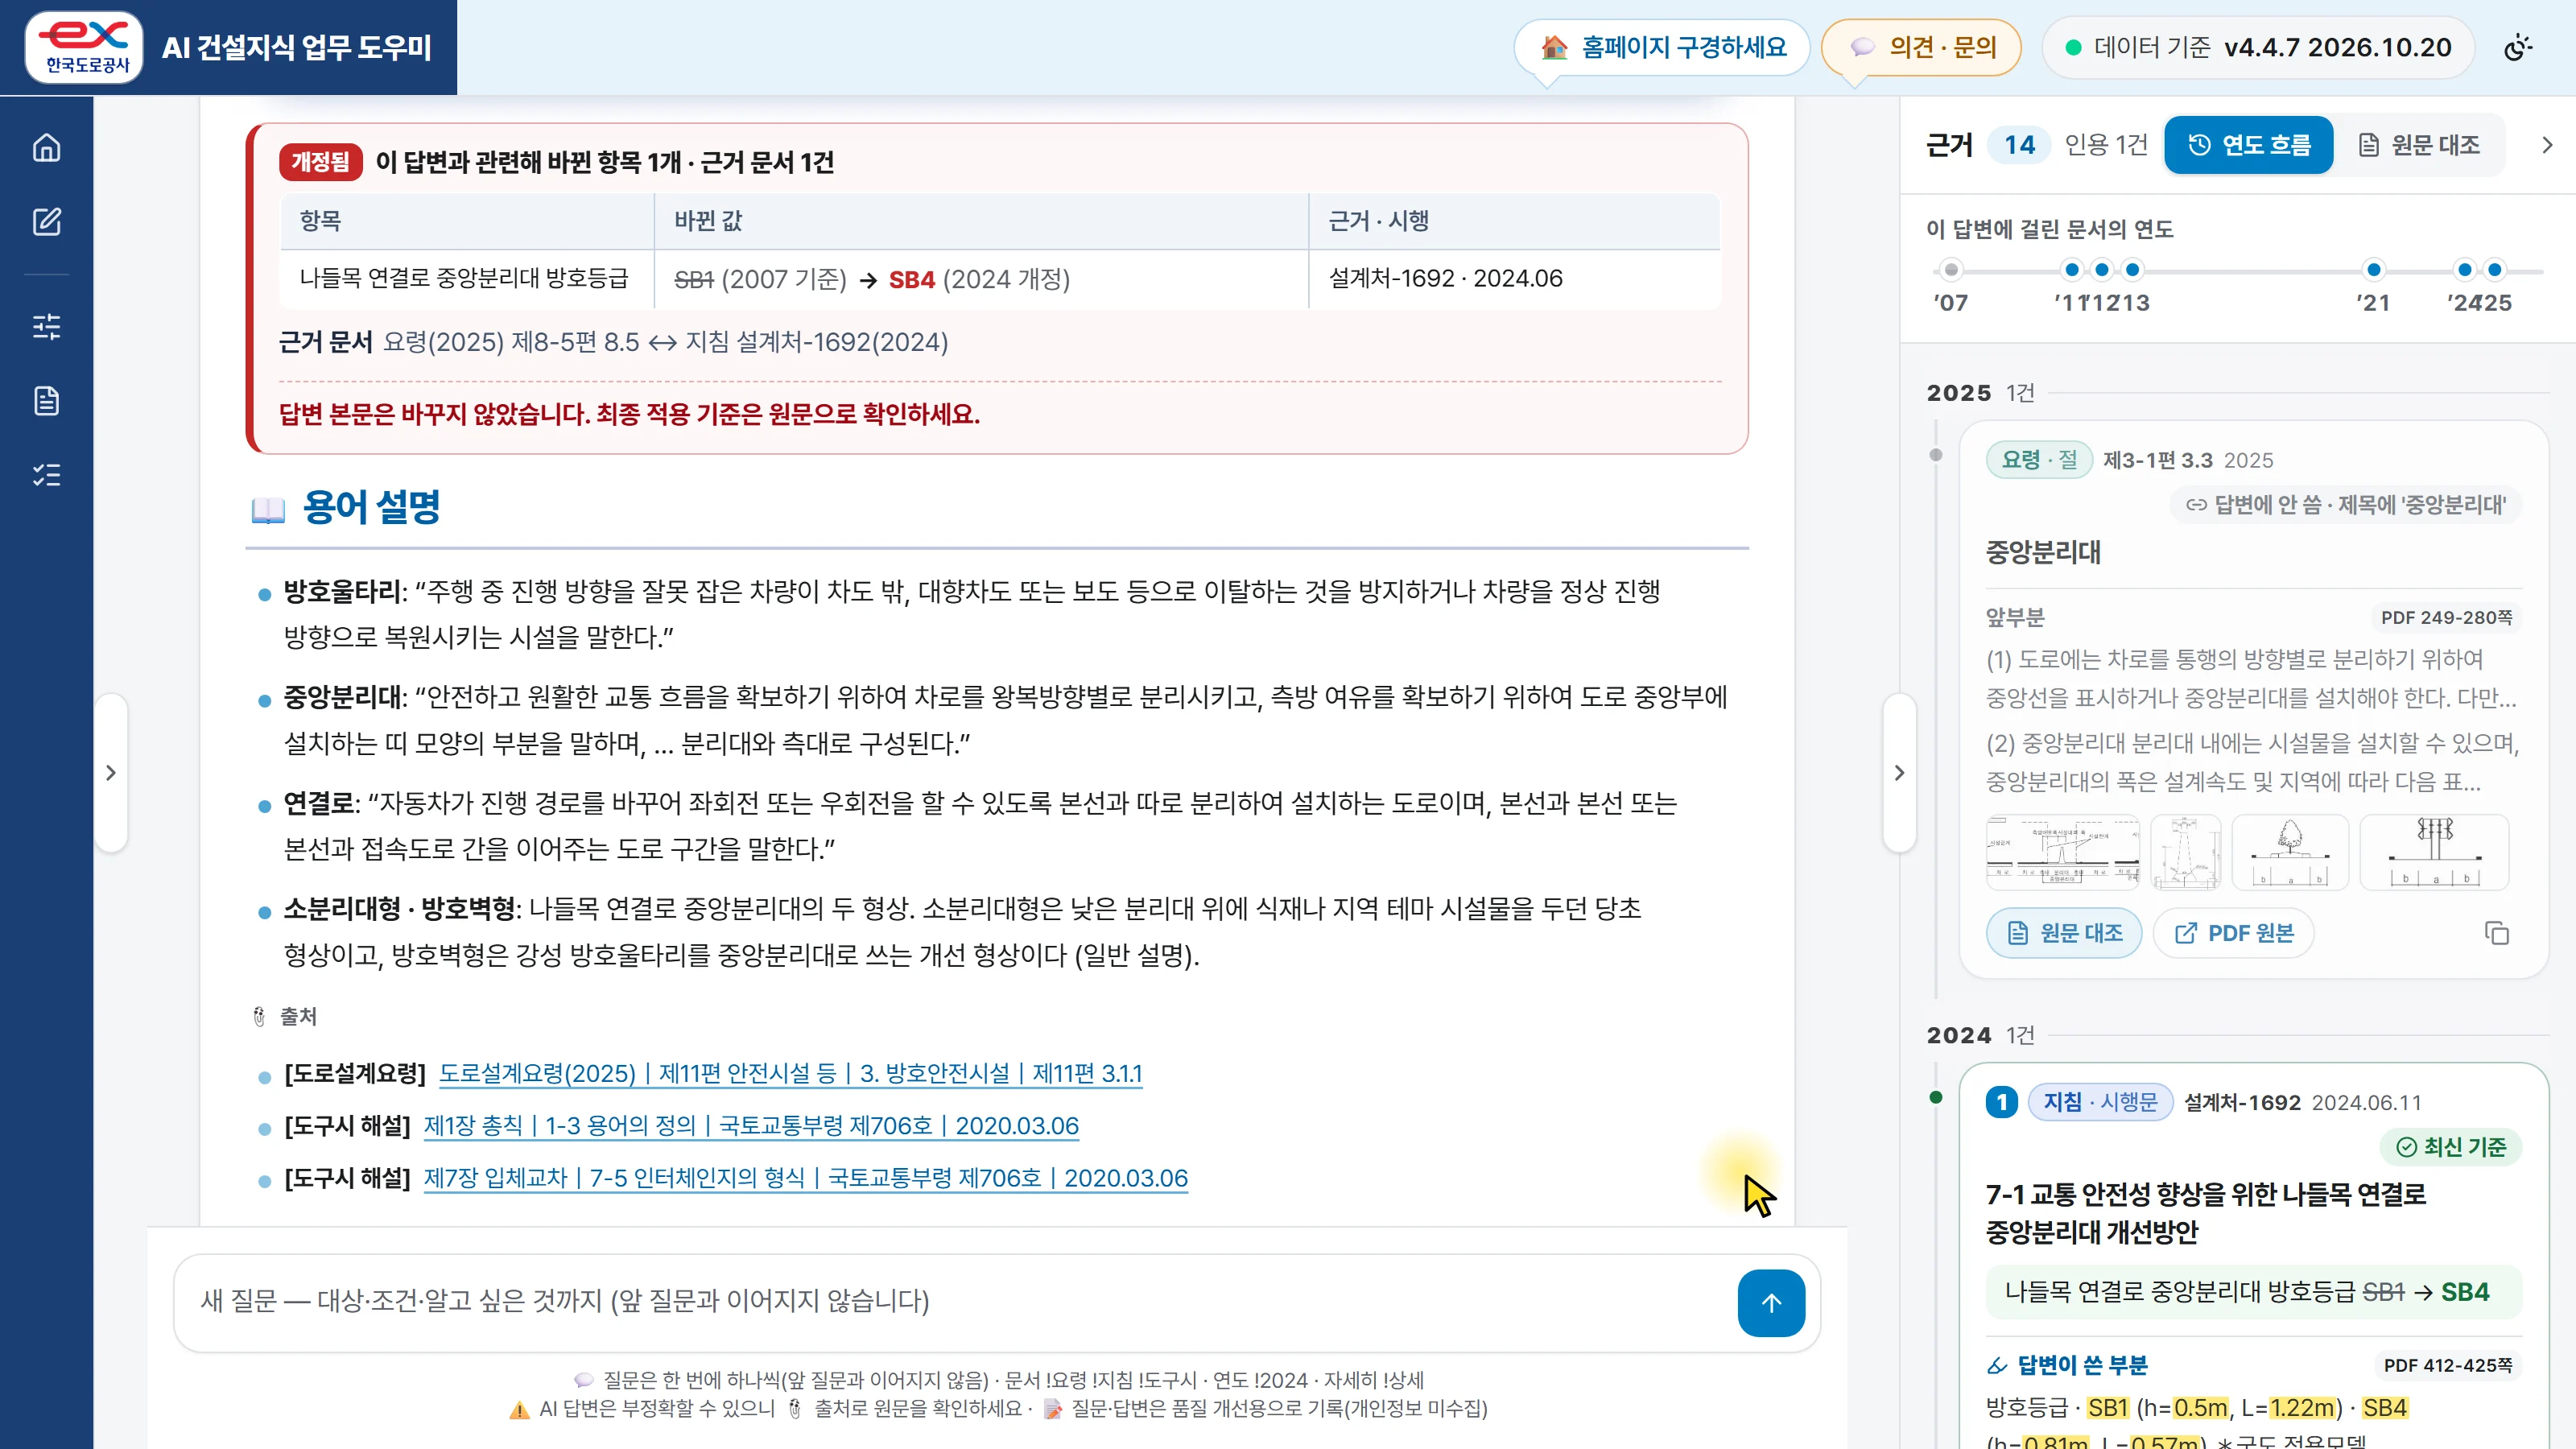Expand the left collapsed panel chevron

[x=111, y=772]
